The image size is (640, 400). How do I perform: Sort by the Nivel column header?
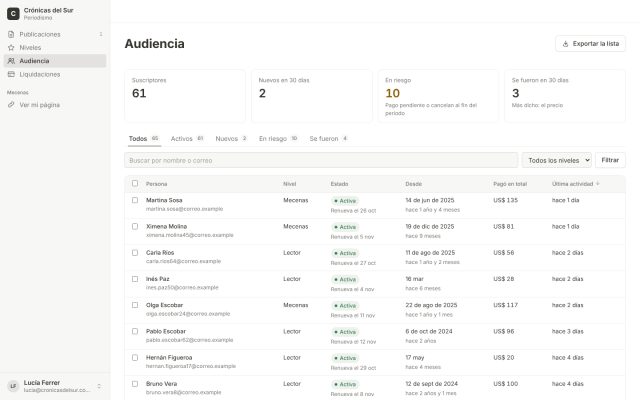289,184
